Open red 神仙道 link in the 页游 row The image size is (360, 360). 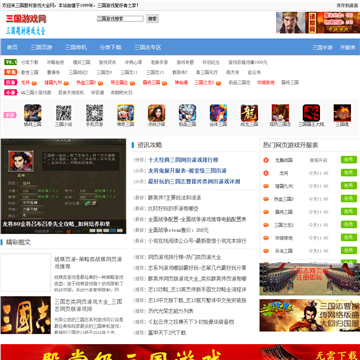pos(181,82)
